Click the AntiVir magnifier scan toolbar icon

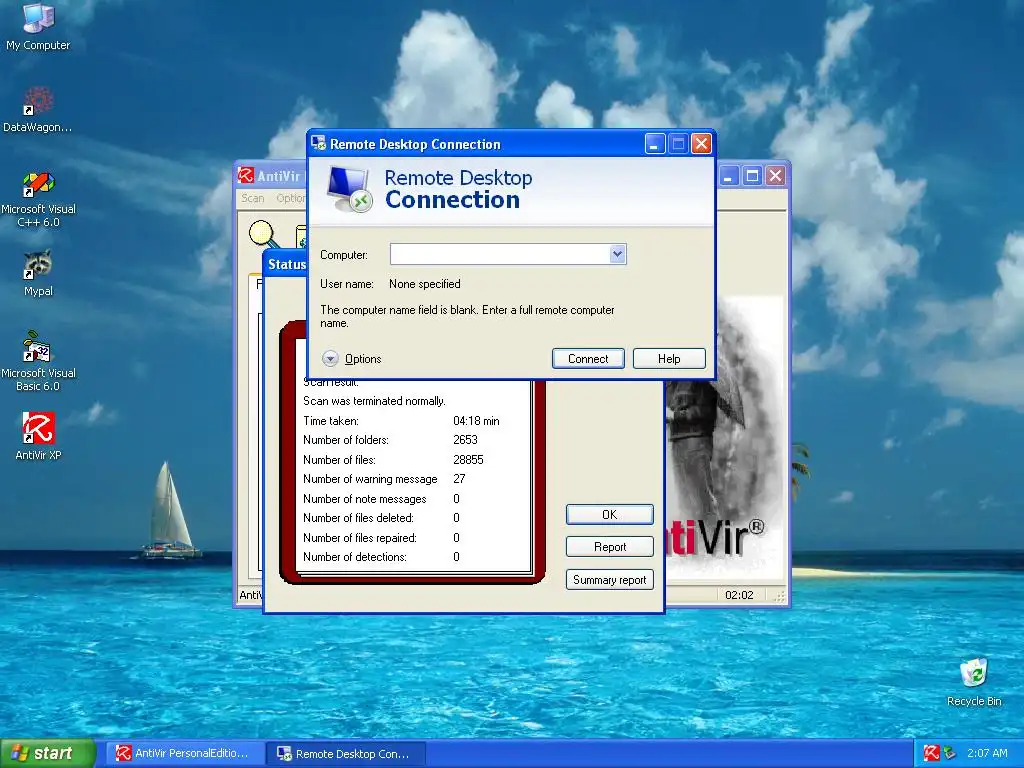click(263, 234)
